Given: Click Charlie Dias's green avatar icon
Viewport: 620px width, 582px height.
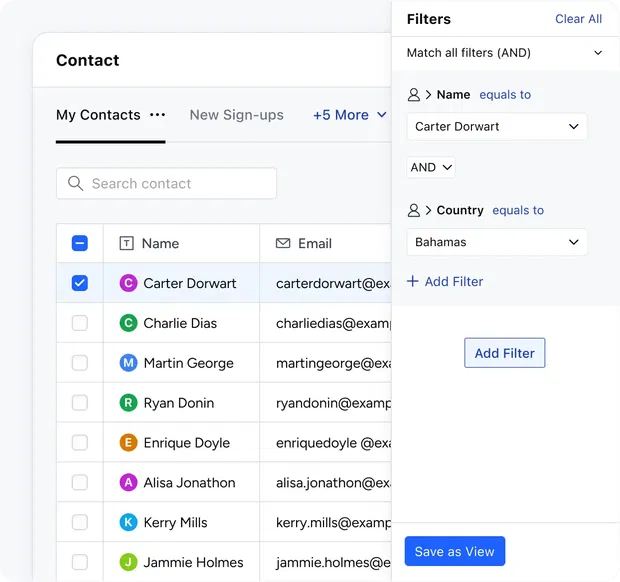Looking at the screenshot, I should (129, 323).
